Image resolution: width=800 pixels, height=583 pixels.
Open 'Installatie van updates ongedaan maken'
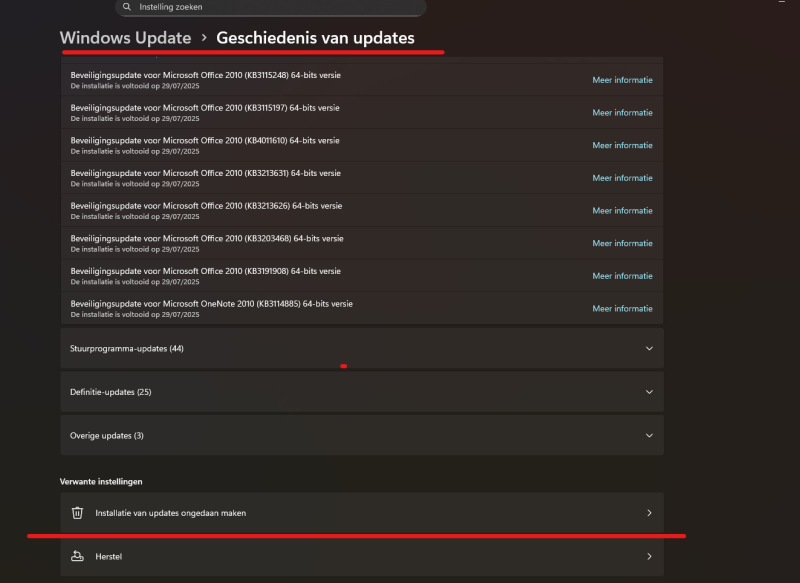(362, 513)
